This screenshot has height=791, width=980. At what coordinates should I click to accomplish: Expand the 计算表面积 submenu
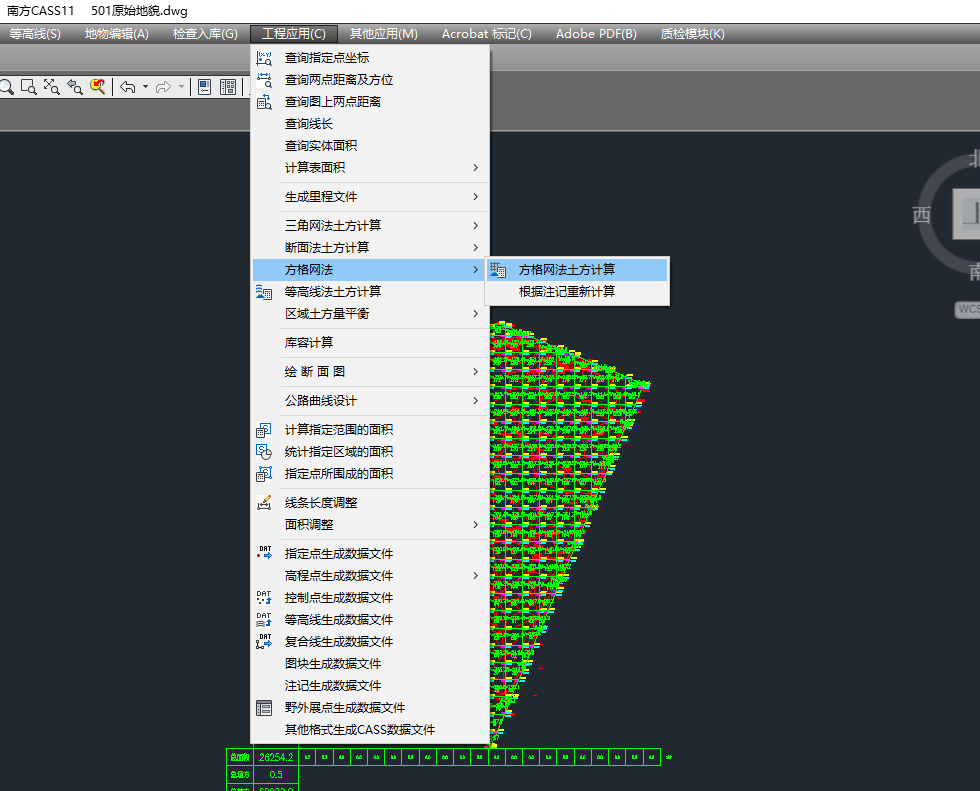pyautogui.click(x=475, y=168)
